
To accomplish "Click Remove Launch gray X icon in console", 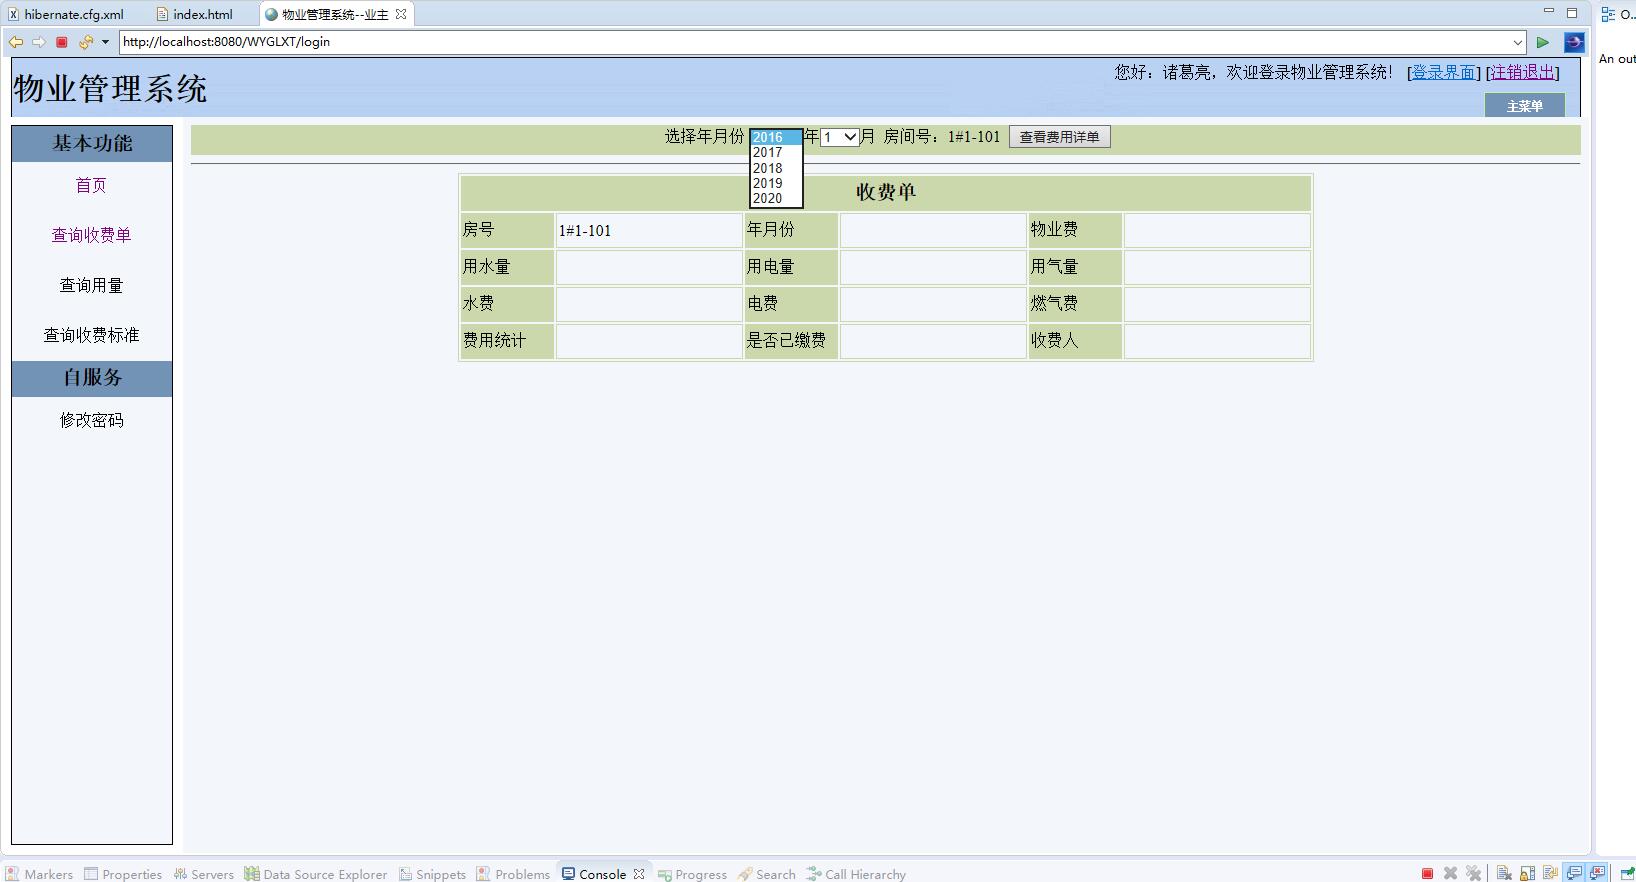I will point(1450,873).
